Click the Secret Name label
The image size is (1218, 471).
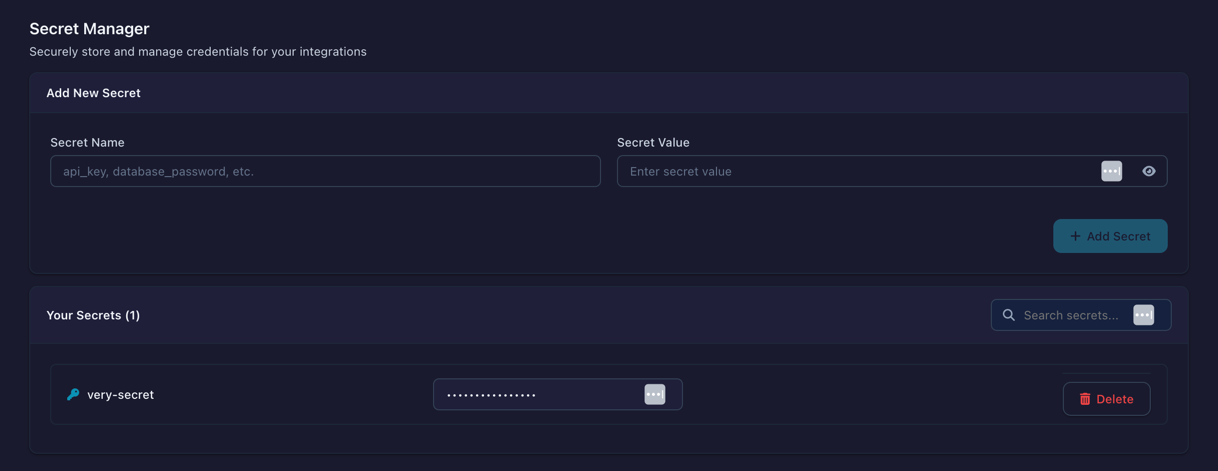click(x=87, y=143)
